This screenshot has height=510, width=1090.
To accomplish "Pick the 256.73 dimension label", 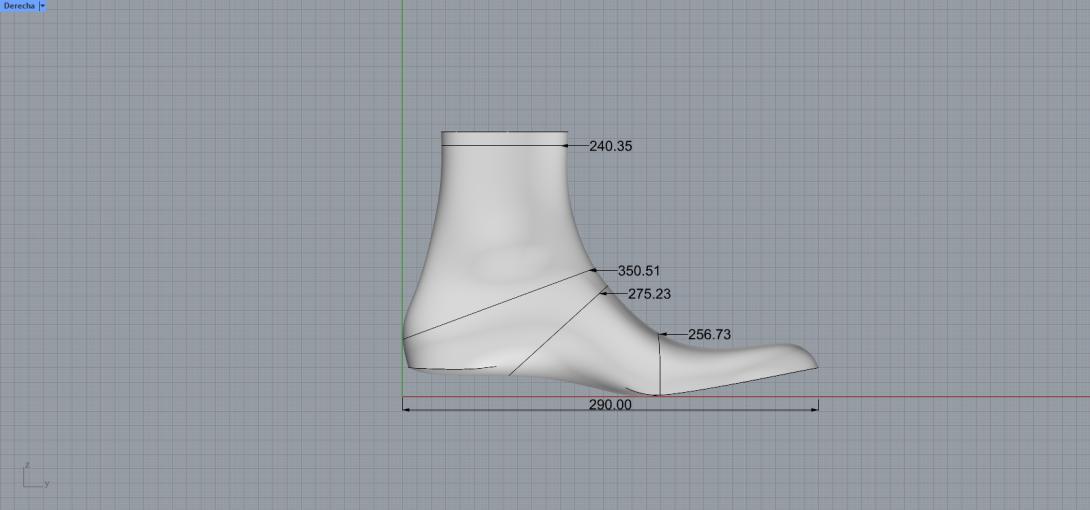I will 709,334.
